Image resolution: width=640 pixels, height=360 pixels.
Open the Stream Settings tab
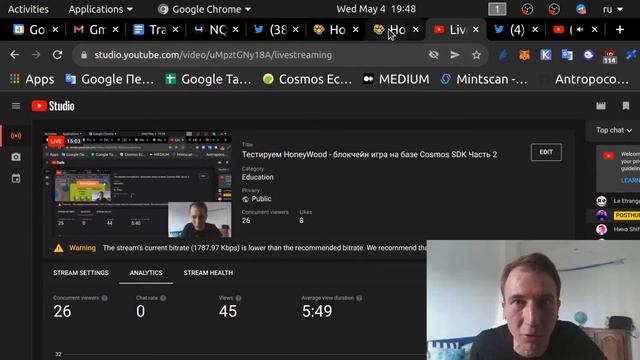click(81, 273)
